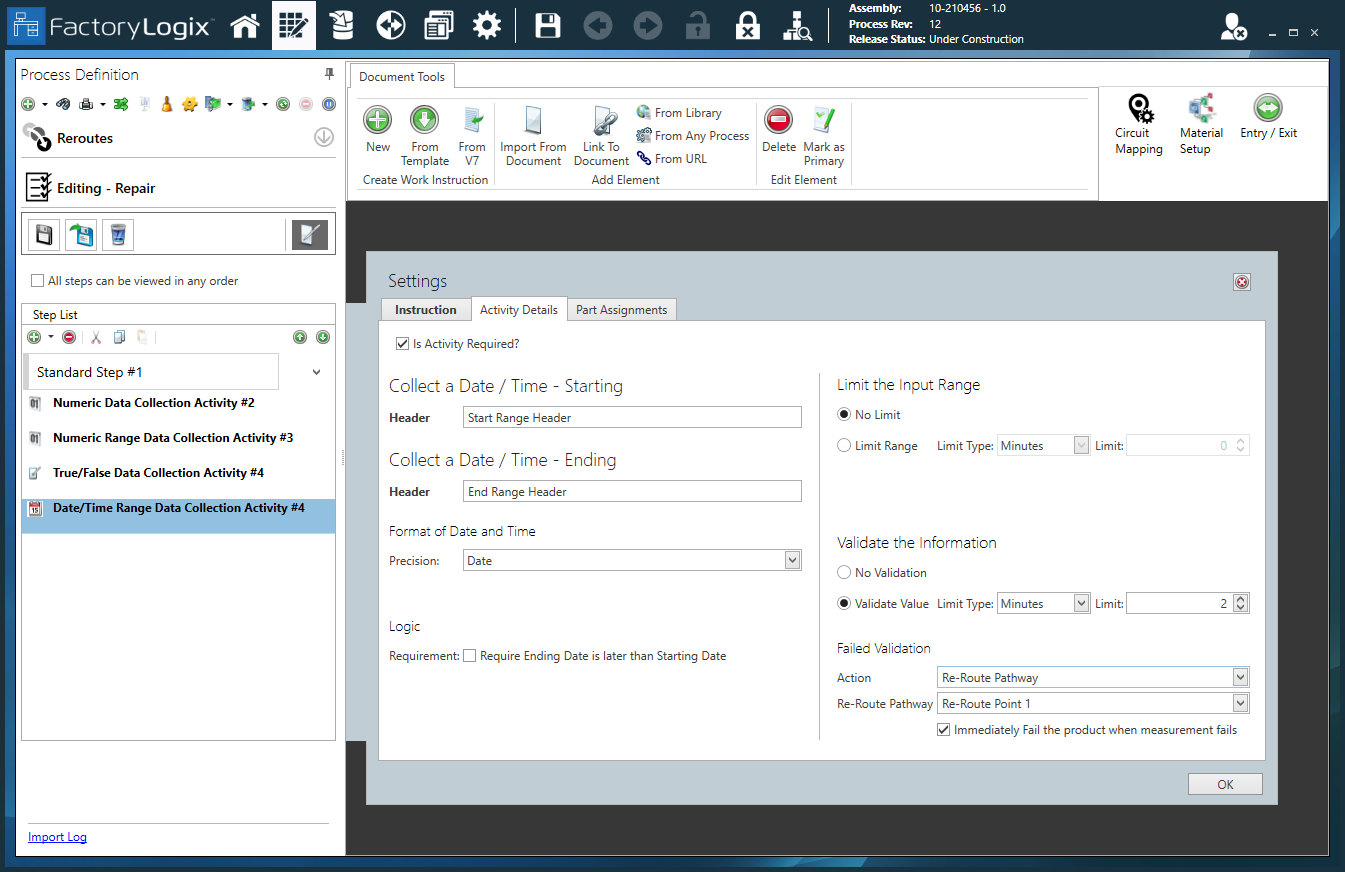Enable Require Ending Date is later than Starting Date

point(470,655)
